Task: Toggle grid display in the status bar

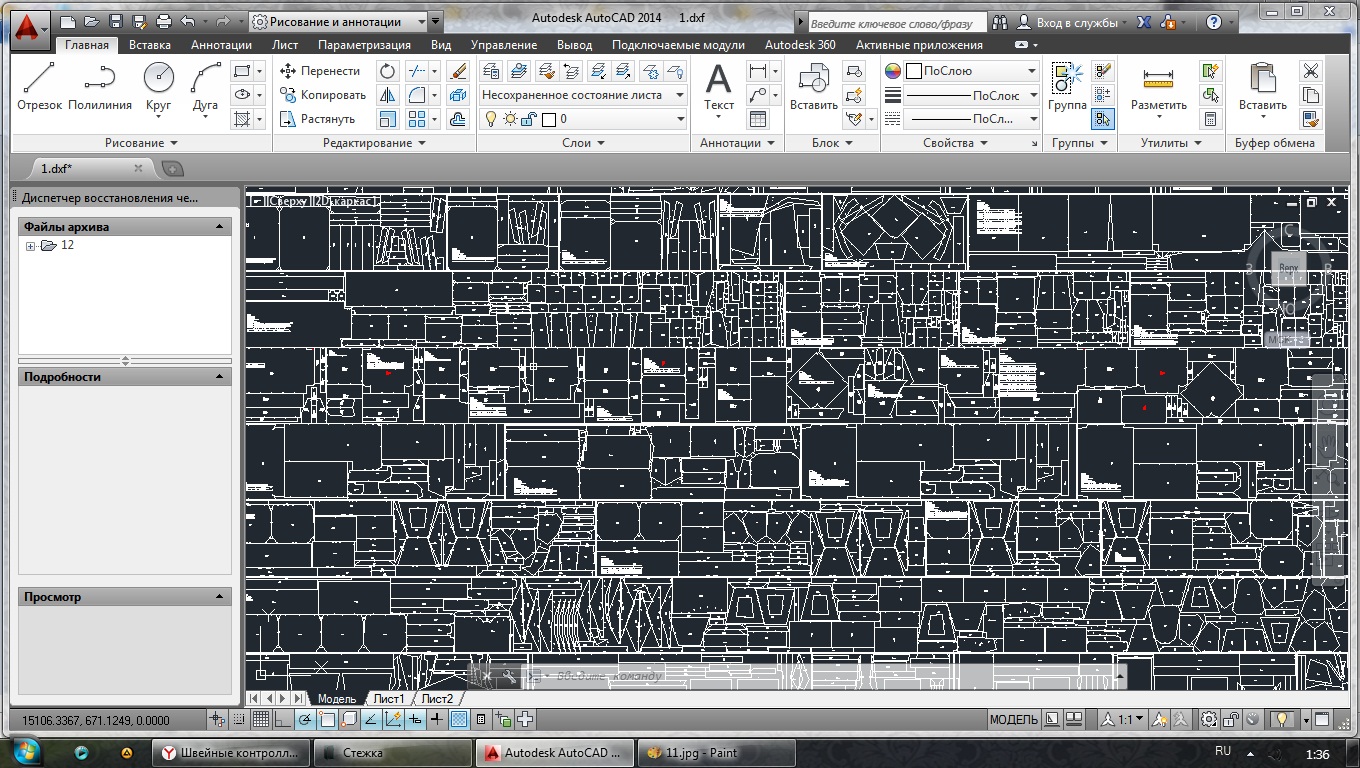Action: pos(260,719)
